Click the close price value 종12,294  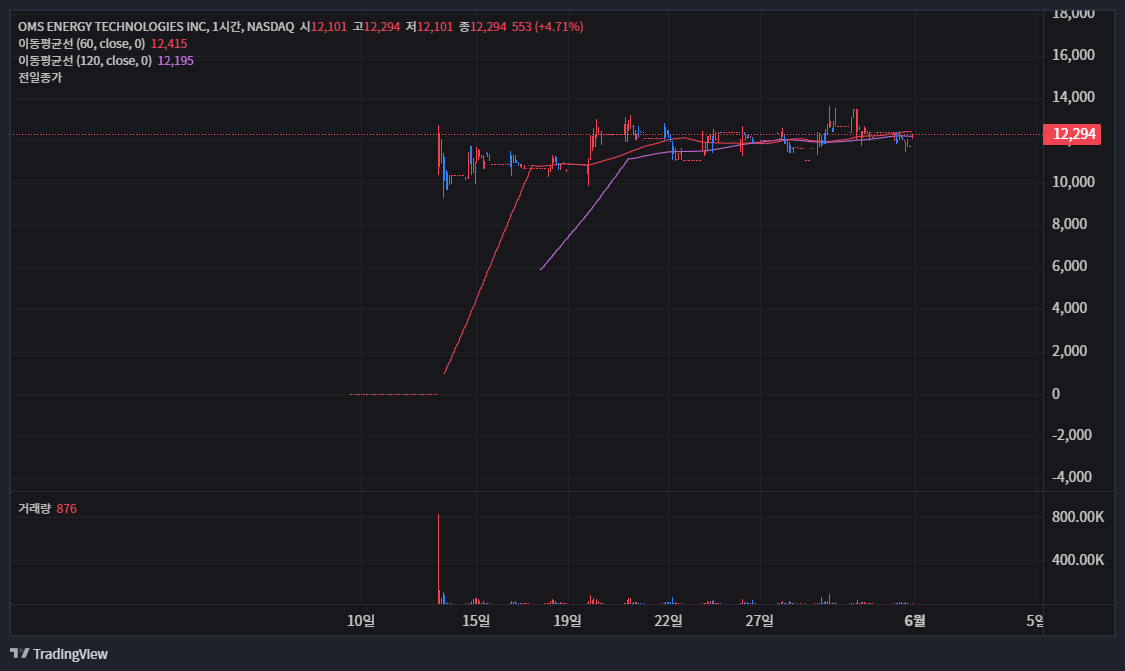(483, 27)
